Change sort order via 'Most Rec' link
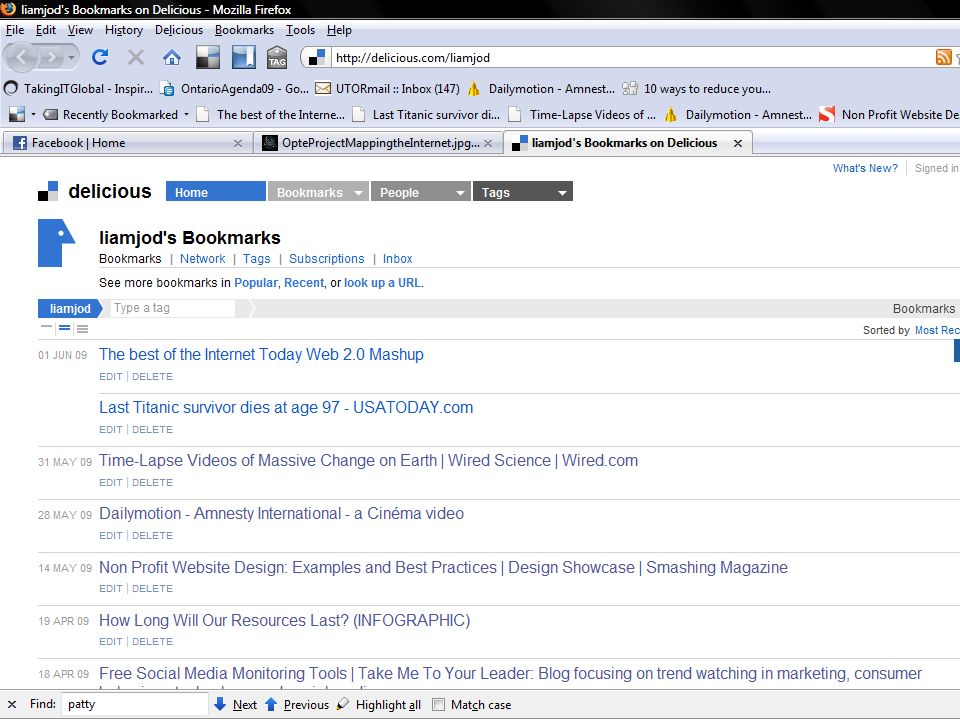The height and width of the screenshot is (720, 960). tap(937, 330)
